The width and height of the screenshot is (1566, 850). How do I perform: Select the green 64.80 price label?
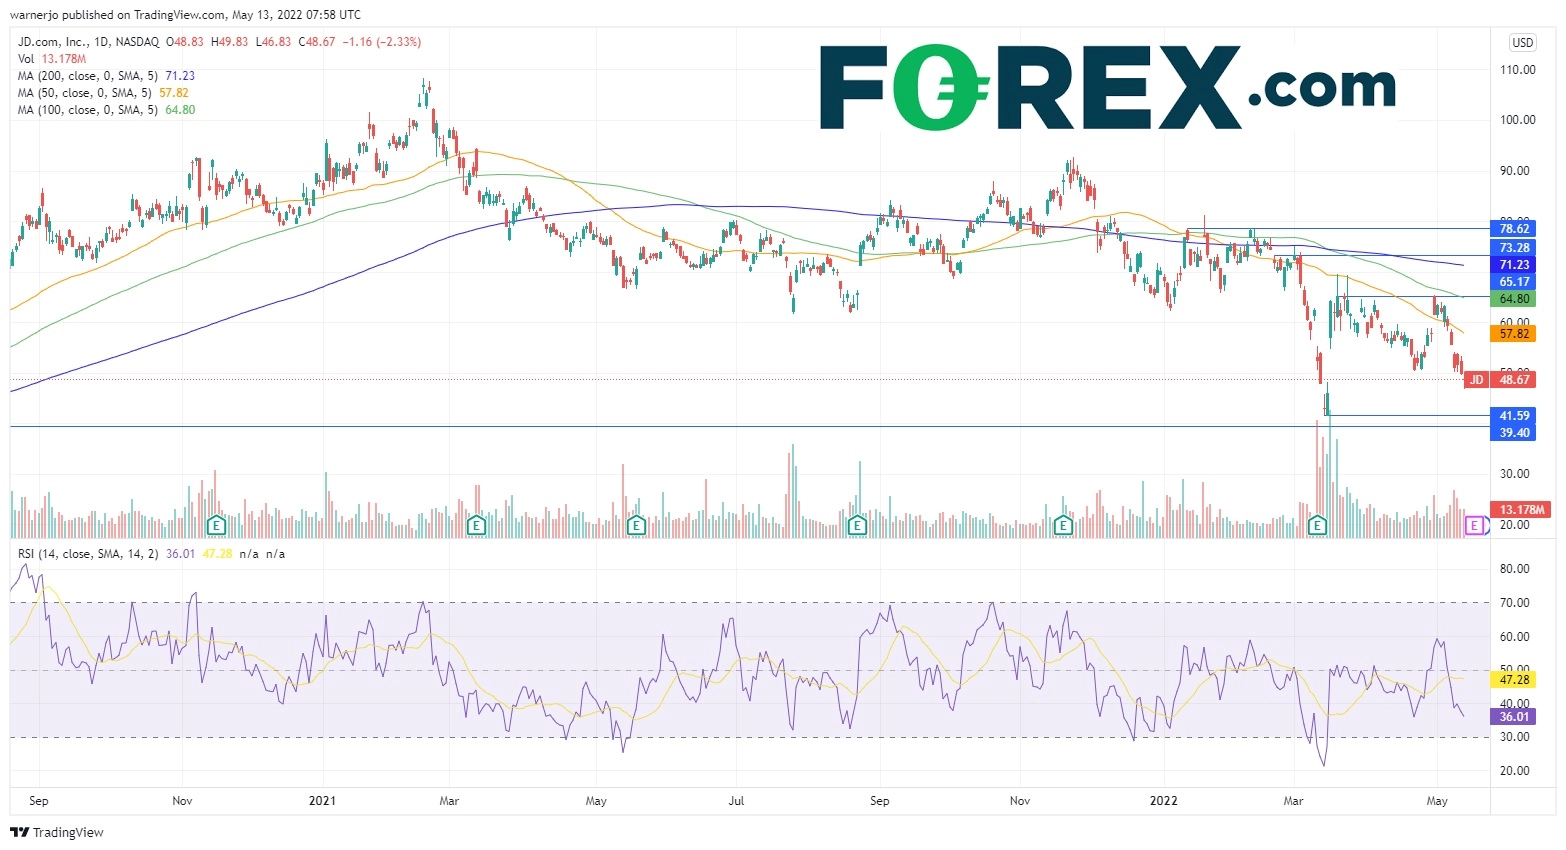pos(1514,299)
